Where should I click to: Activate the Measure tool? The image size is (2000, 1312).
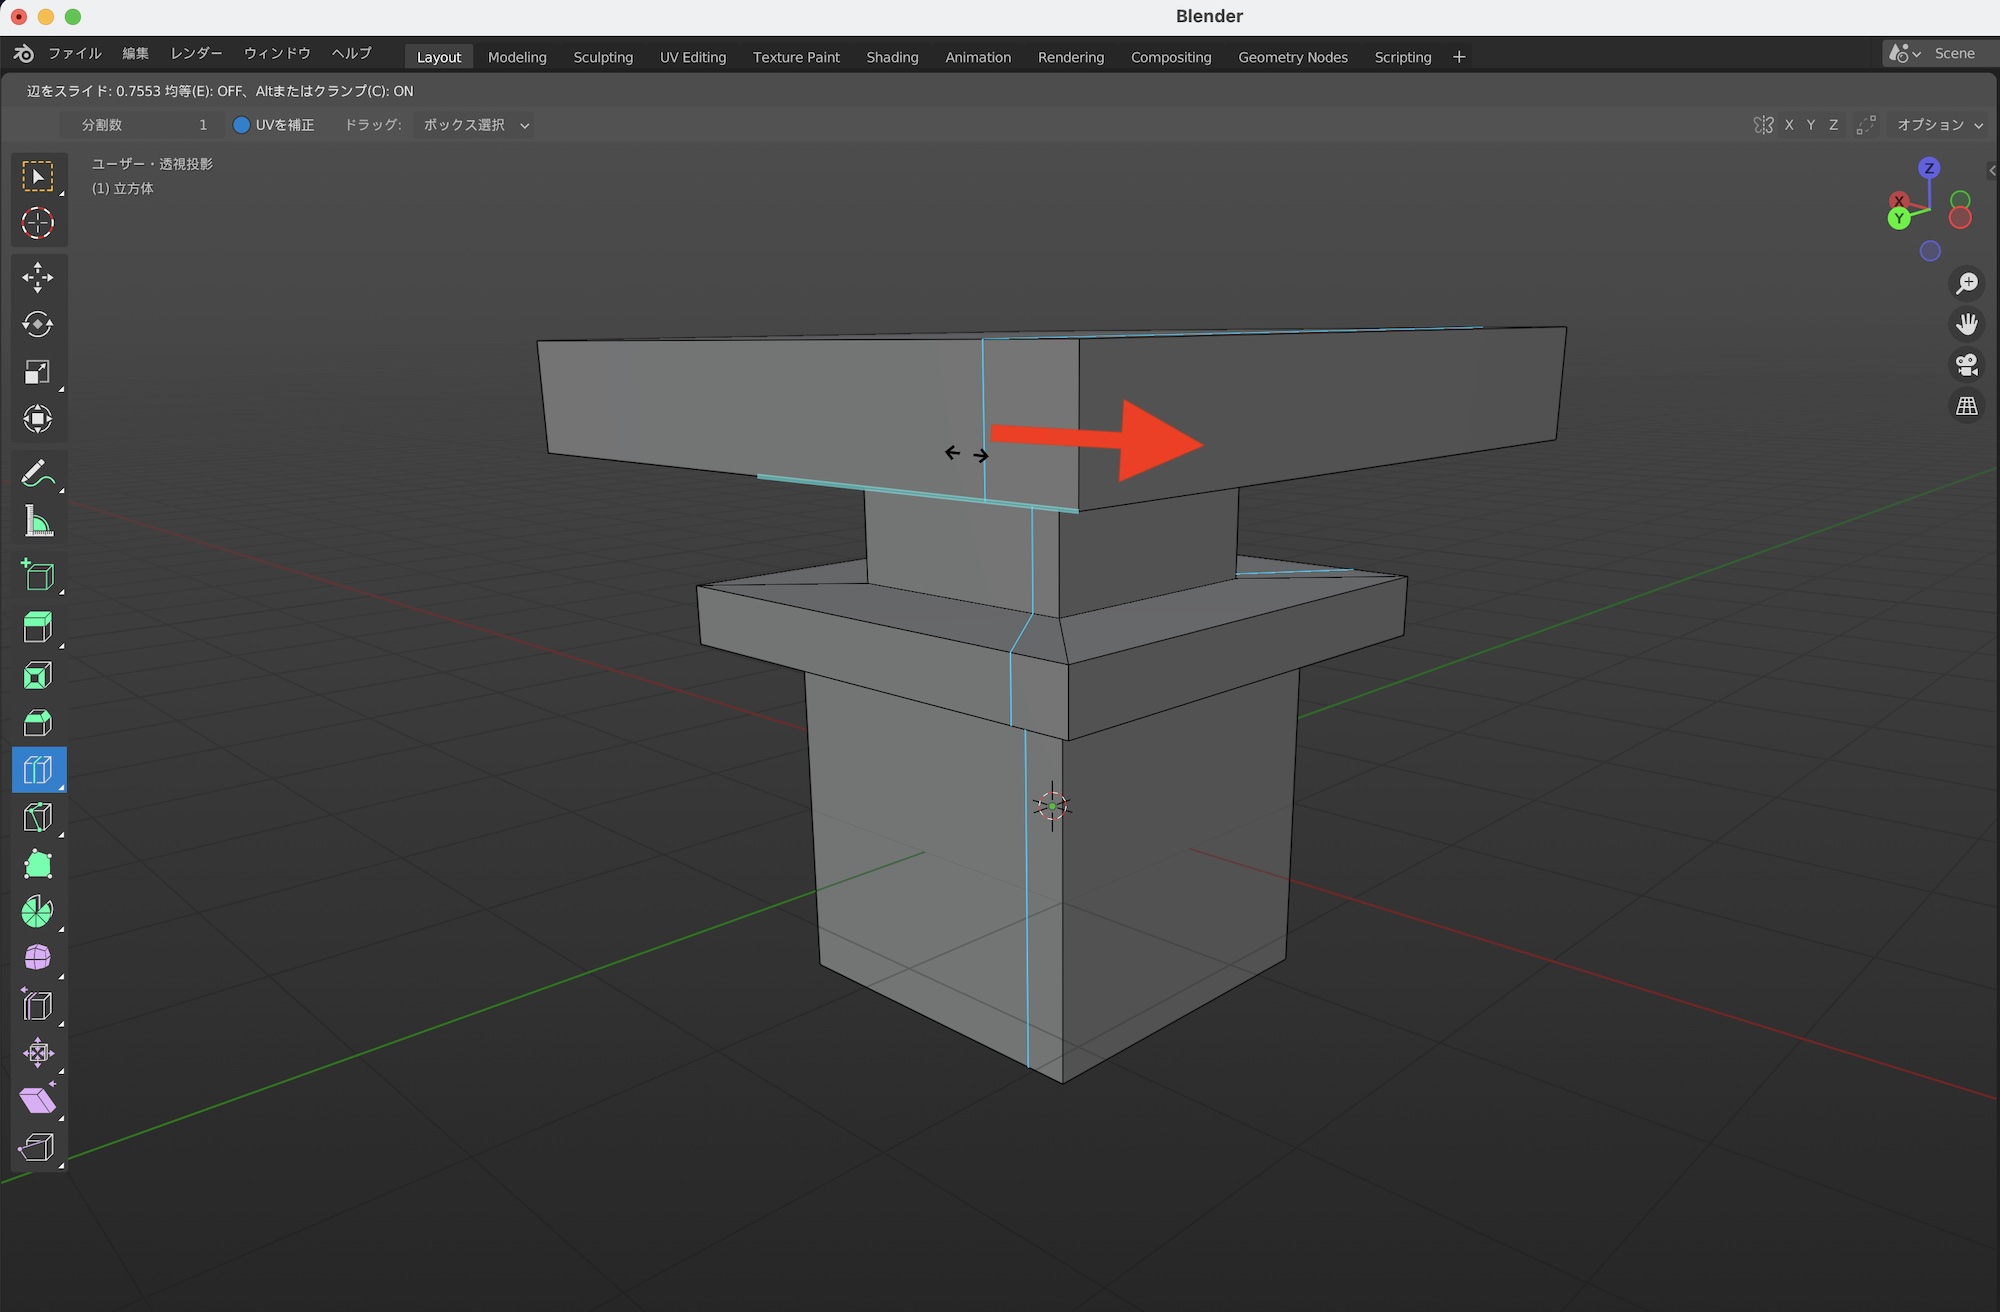click(x=38, y=521)
